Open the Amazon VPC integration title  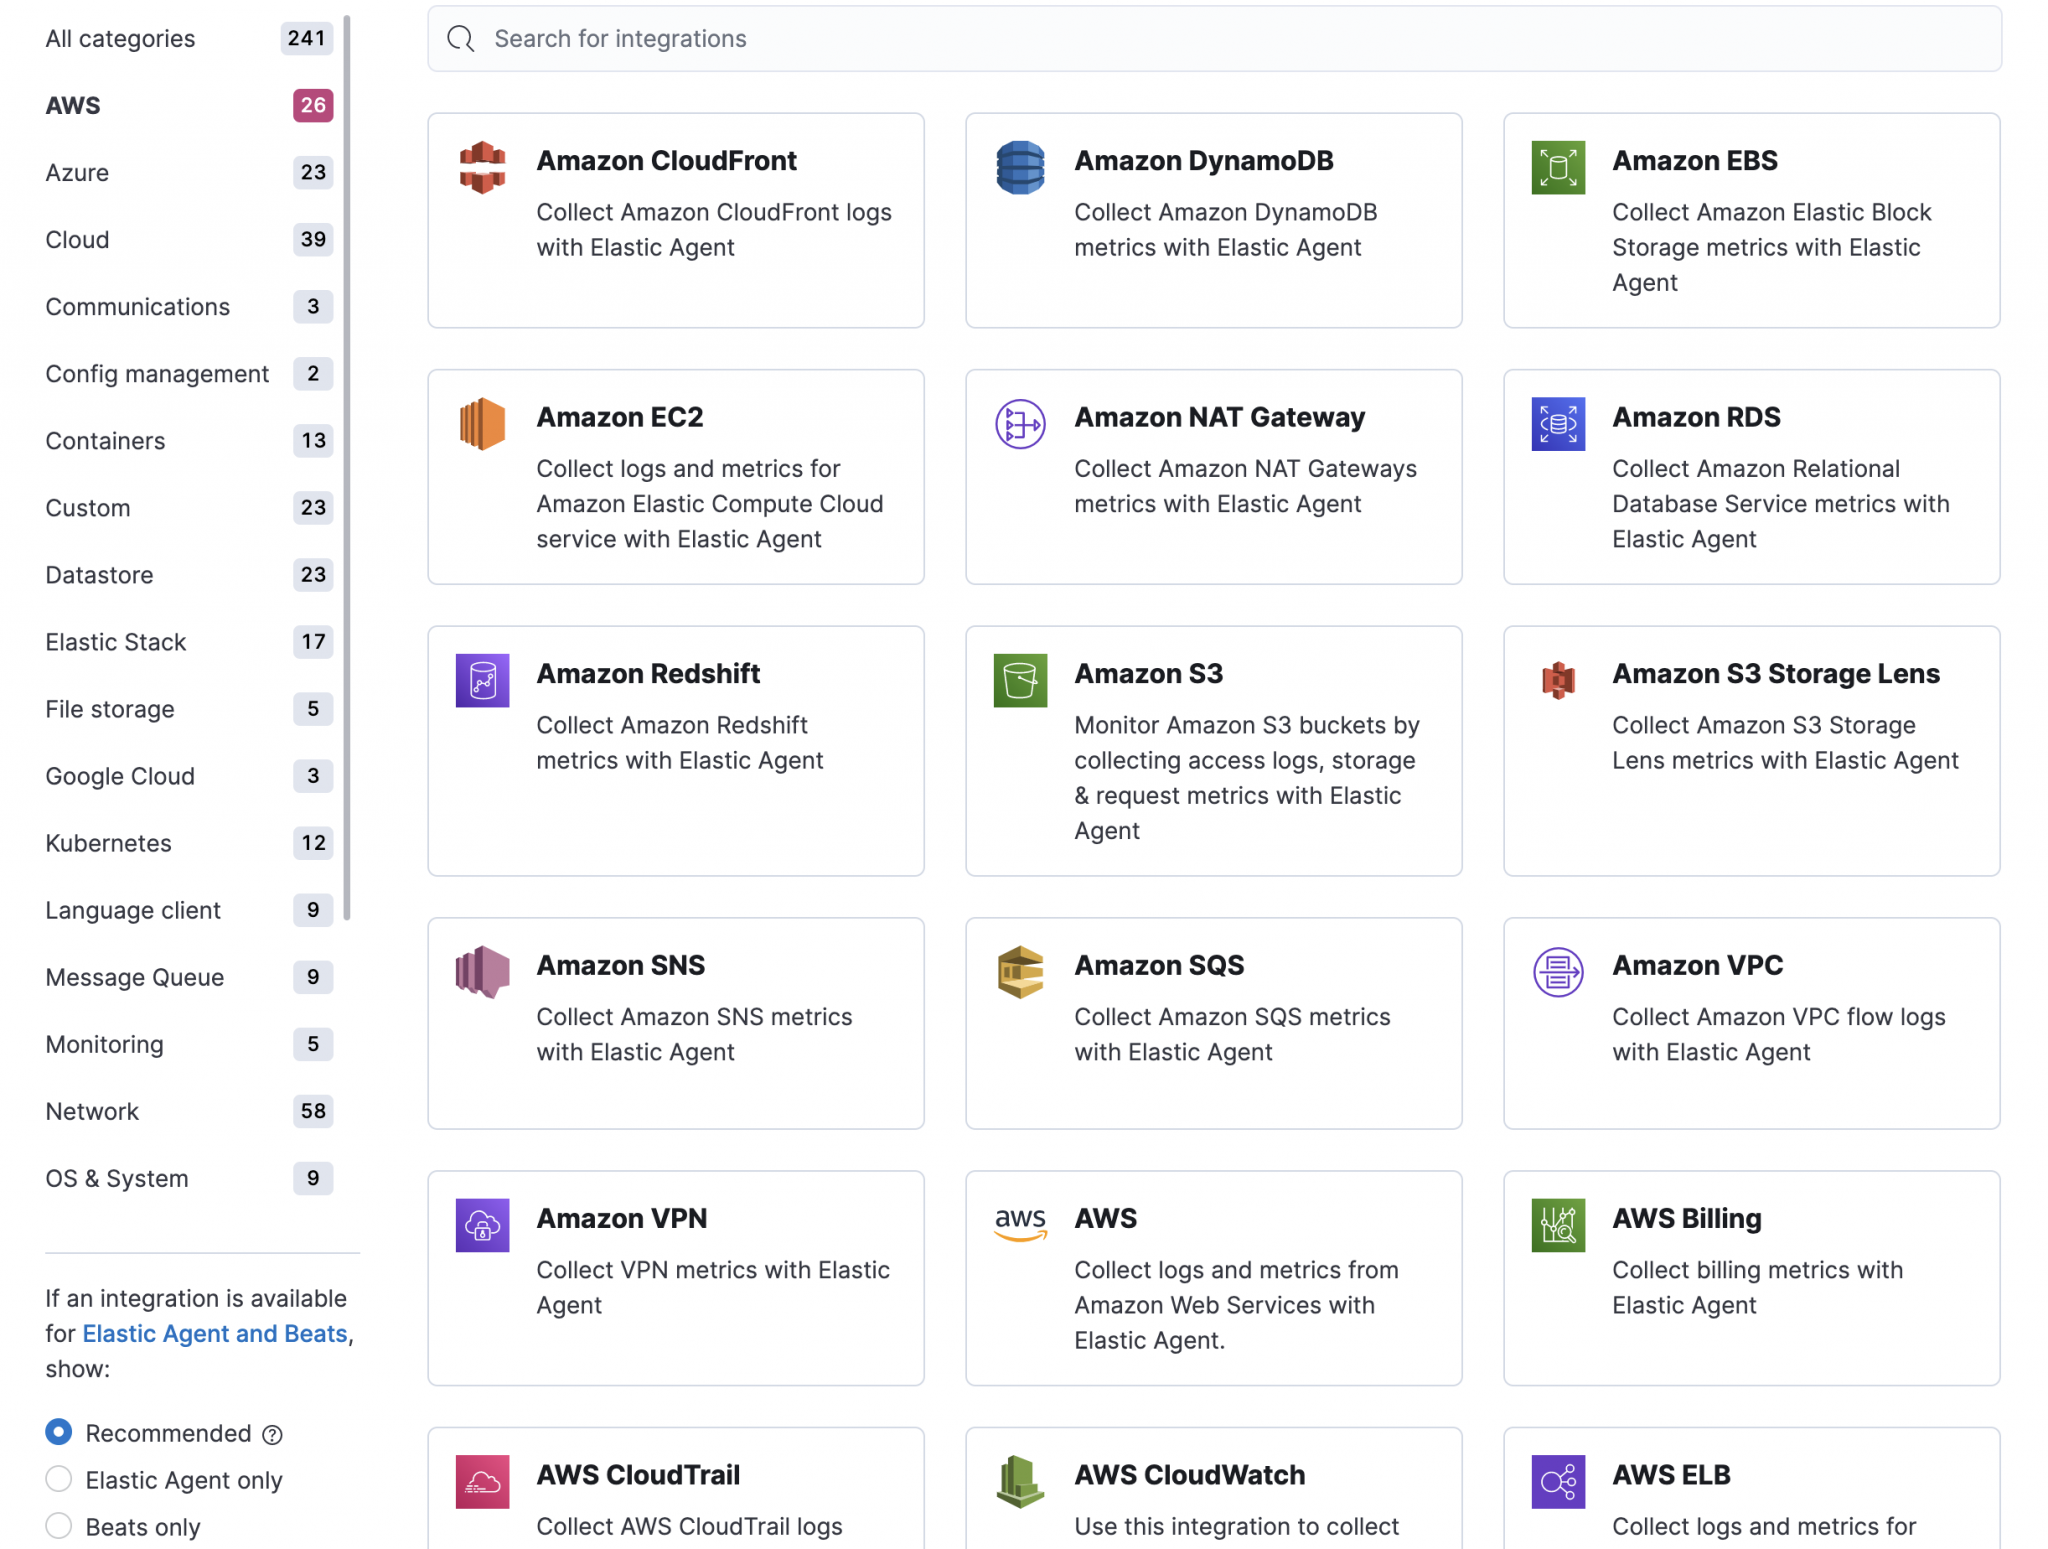(x=1697, y=965)
